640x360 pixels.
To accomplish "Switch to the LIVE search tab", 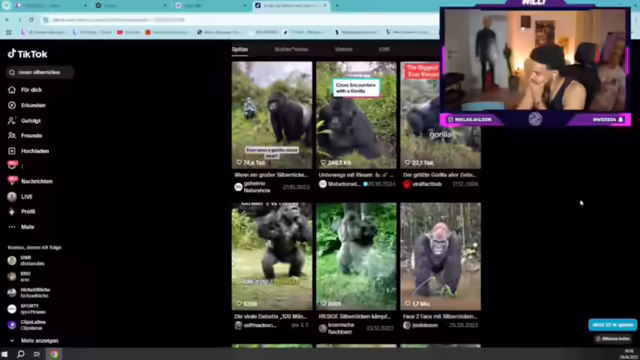I will [x=384, y=49].
